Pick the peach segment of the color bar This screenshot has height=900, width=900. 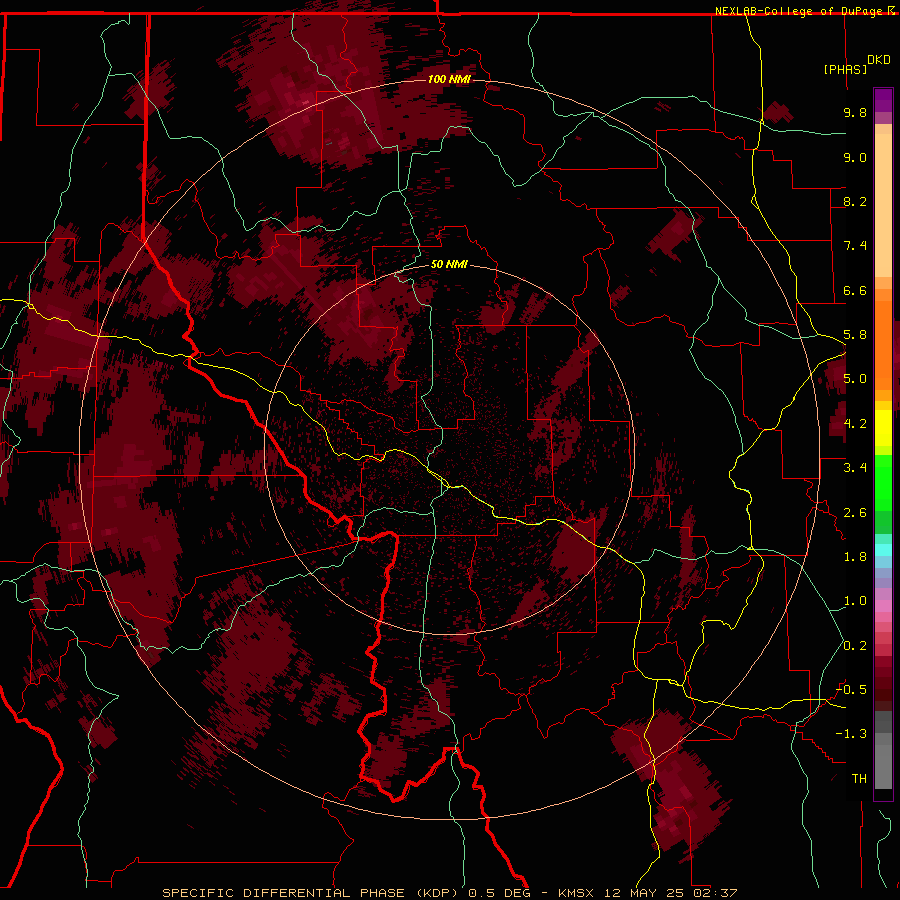pos(883,205)
